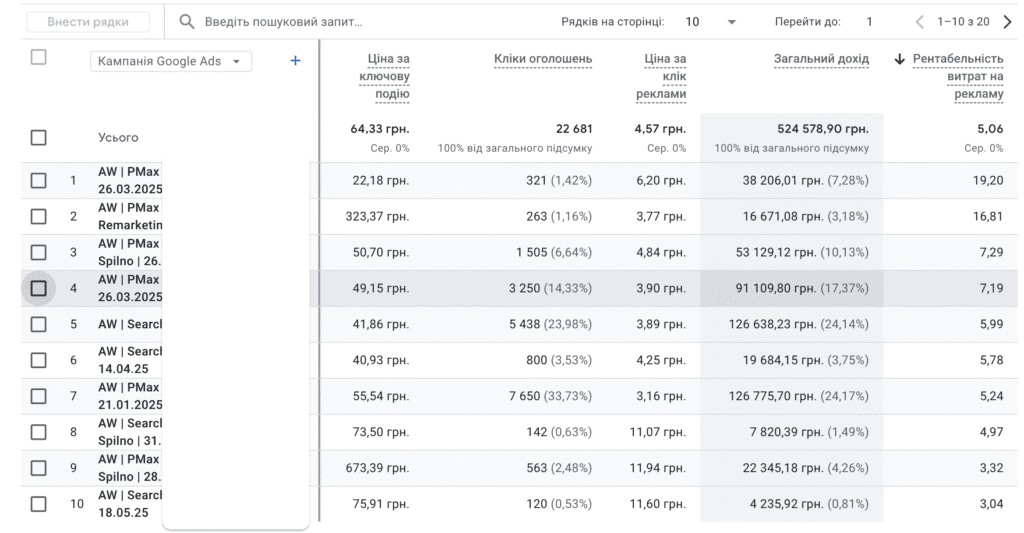
Task: Open the Кампанія Google Ads dimension dropdown
Action: pos(170,61)
